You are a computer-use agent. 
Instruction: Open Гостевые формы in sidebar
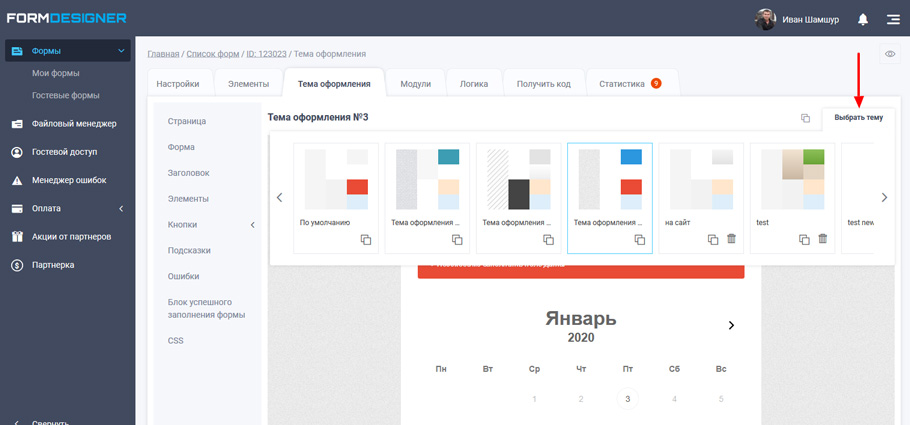click(66, 95)
